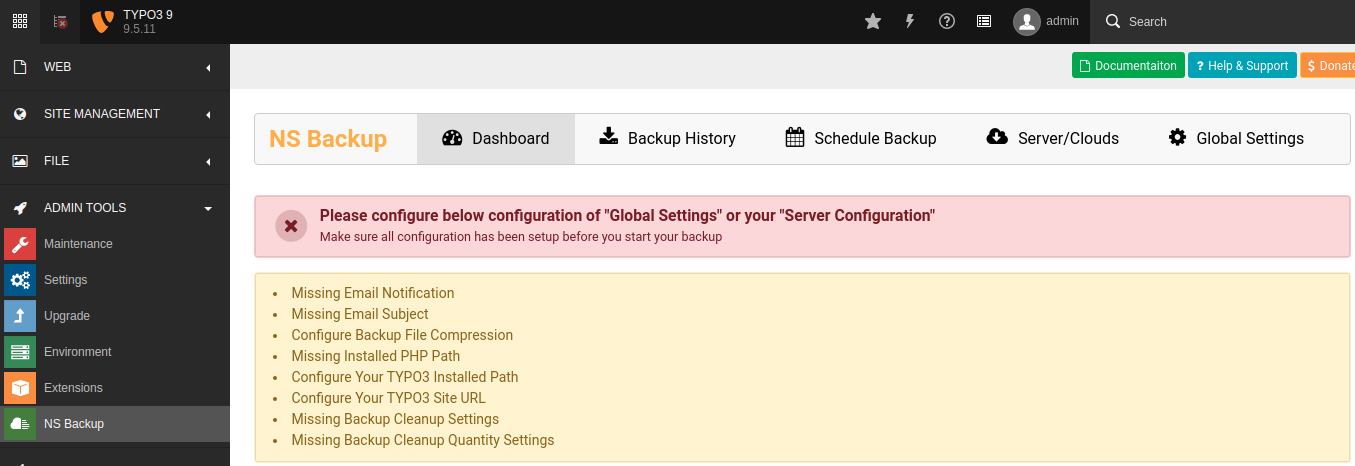This screenshot has width=1355, height=466.
Task: Open the help question mark icon
Action: tap(947, 21)
